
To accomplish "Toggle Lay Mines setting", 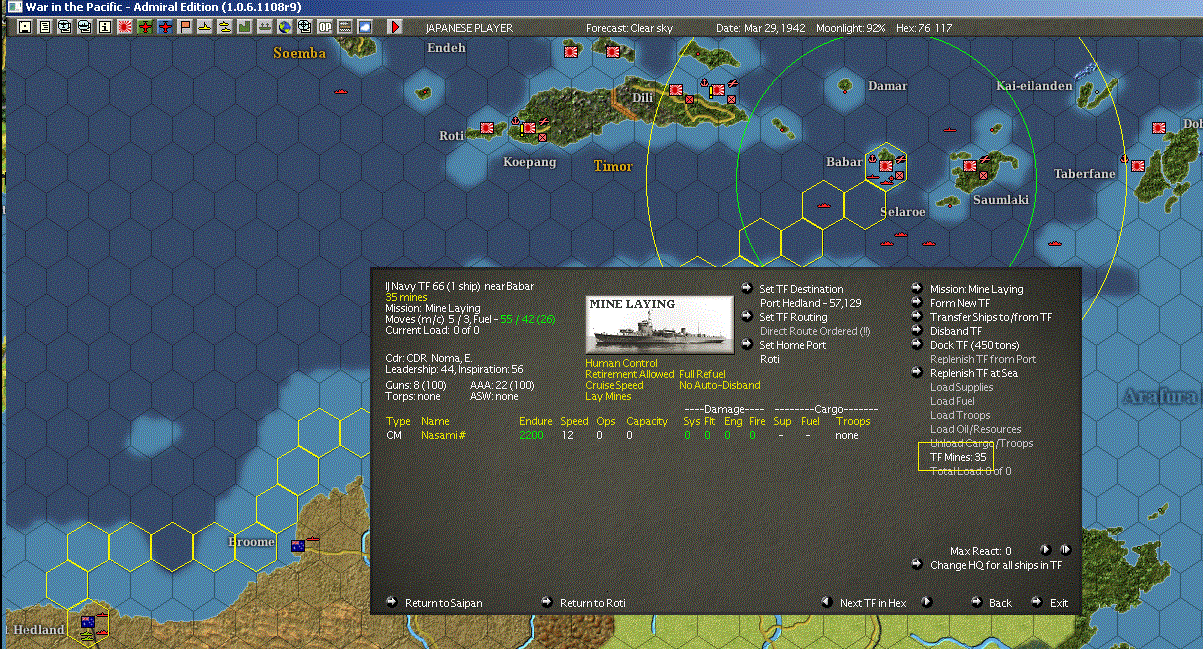I will click(608, 396).
